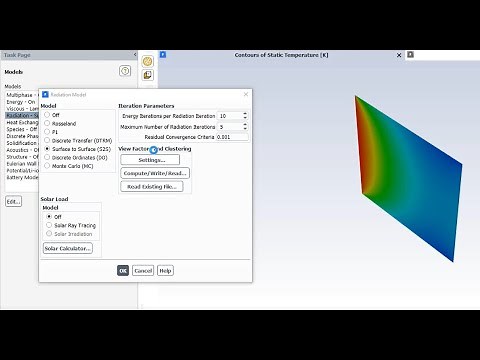Screen dimensions: 480x360
Task: Click the gray icon right of Contours tab close
Action: [410, 55]
